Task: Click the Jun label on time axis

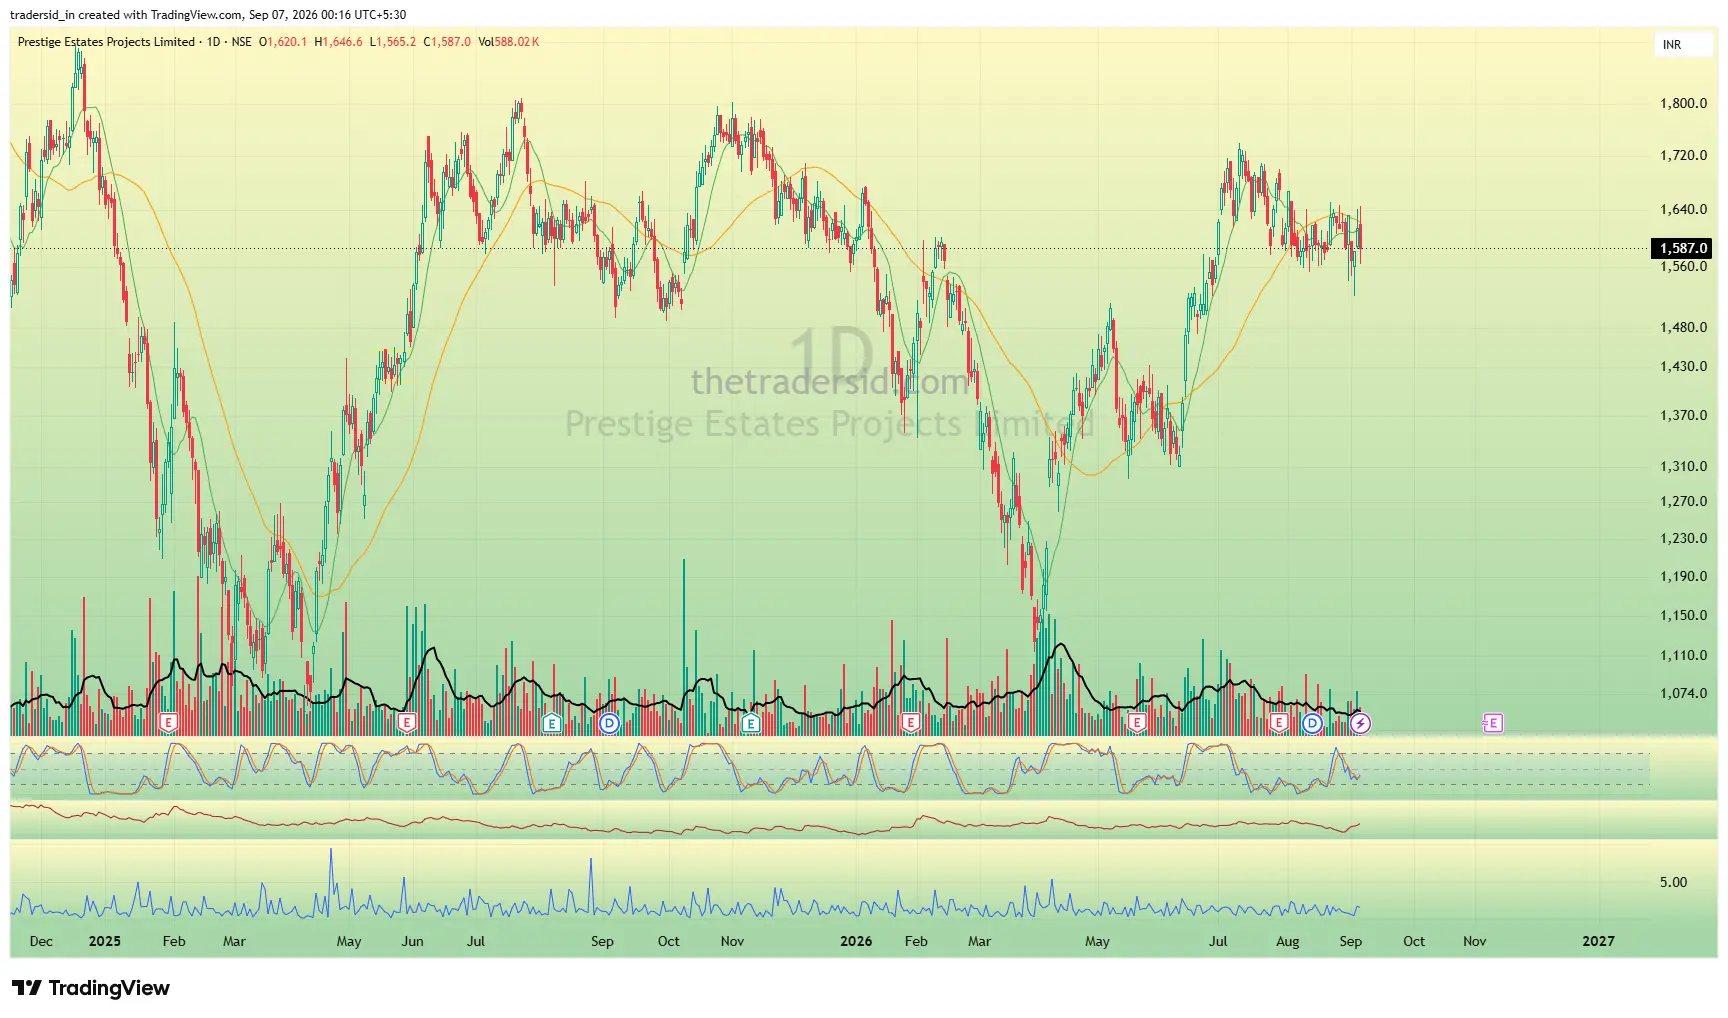Action: click(412, 941)
